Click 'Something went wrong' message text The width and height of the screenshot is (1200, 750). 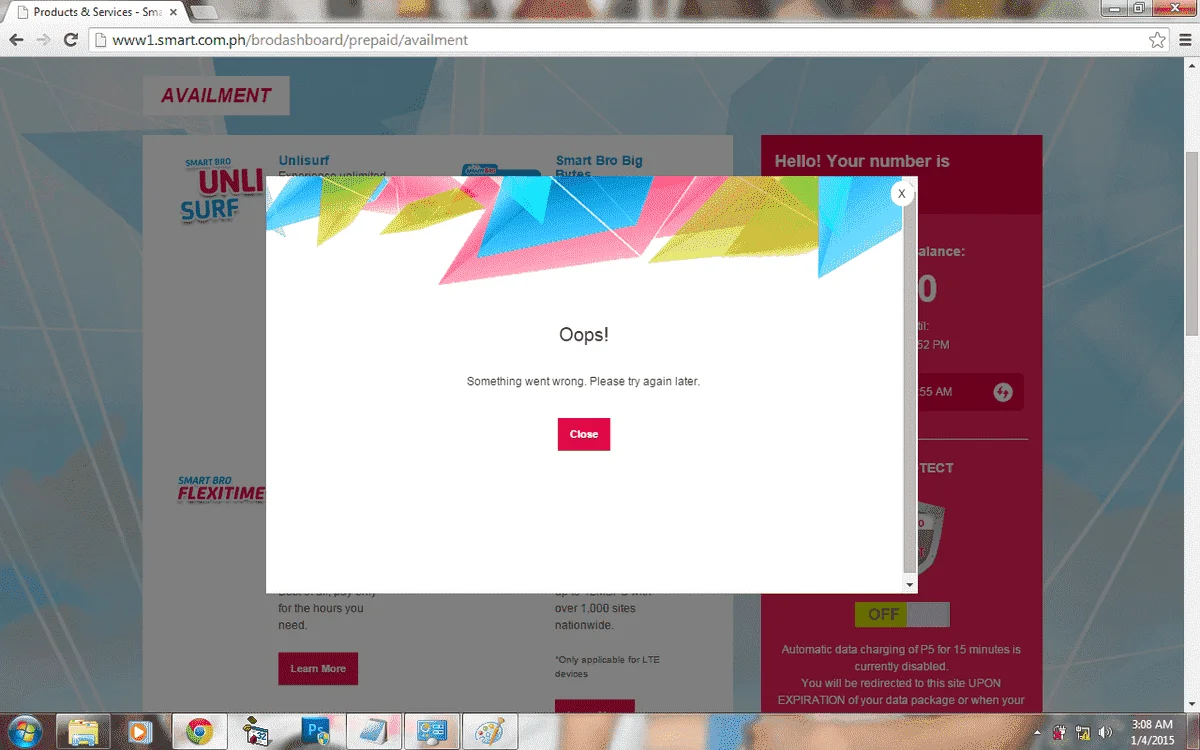(584, 382)
